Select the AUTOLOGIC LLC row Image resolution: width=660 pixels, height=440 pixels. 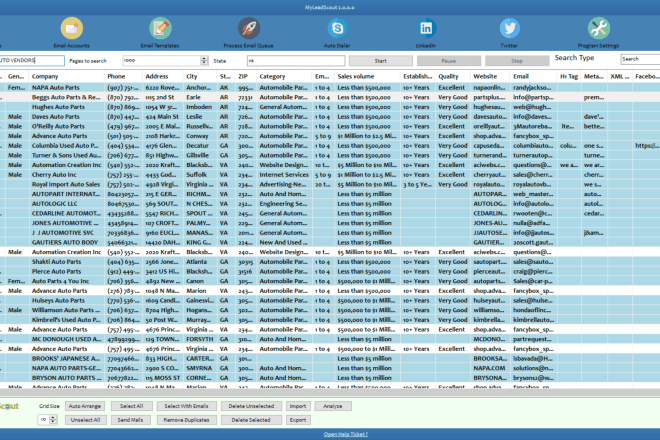point(330,204)
